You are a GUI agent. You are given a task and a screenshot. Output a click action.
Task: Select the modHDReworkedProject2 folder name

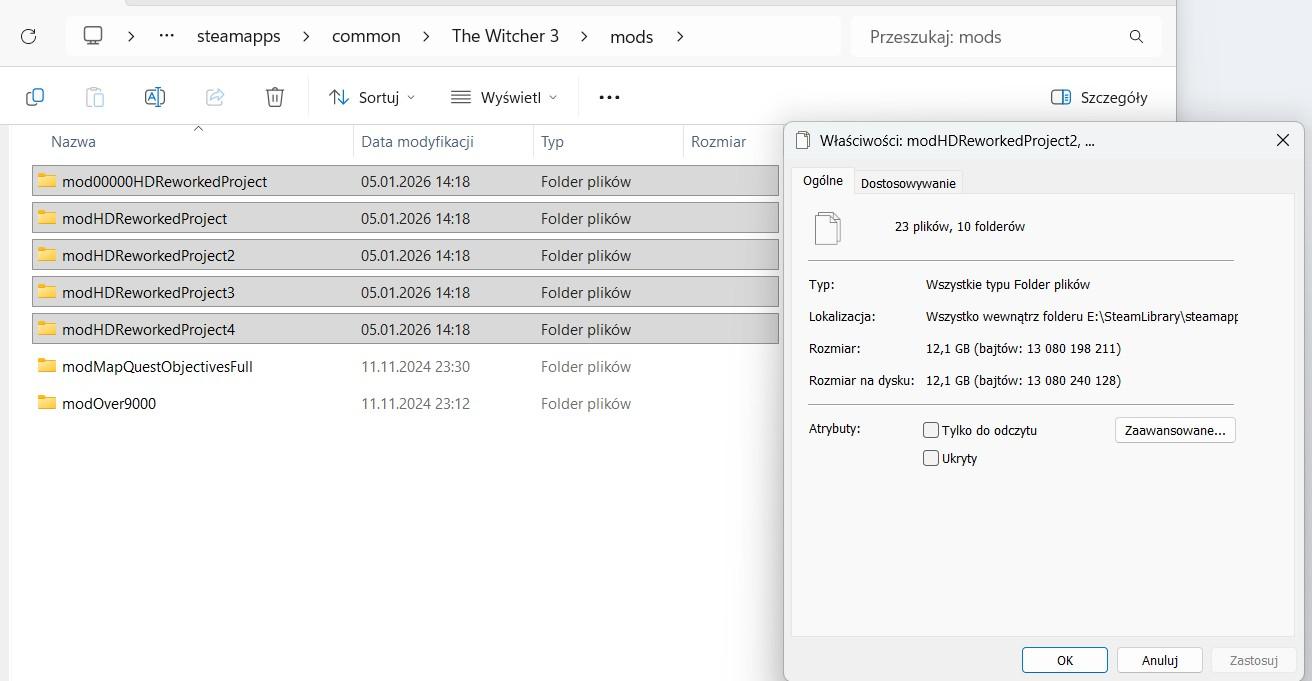[148, 255]
